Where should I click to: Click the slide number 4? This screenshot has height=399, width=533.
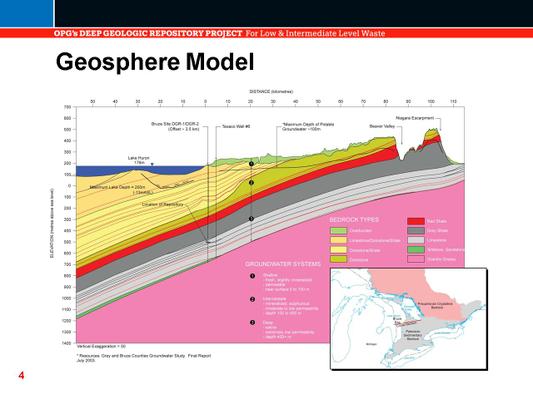[x=21, y=376]
